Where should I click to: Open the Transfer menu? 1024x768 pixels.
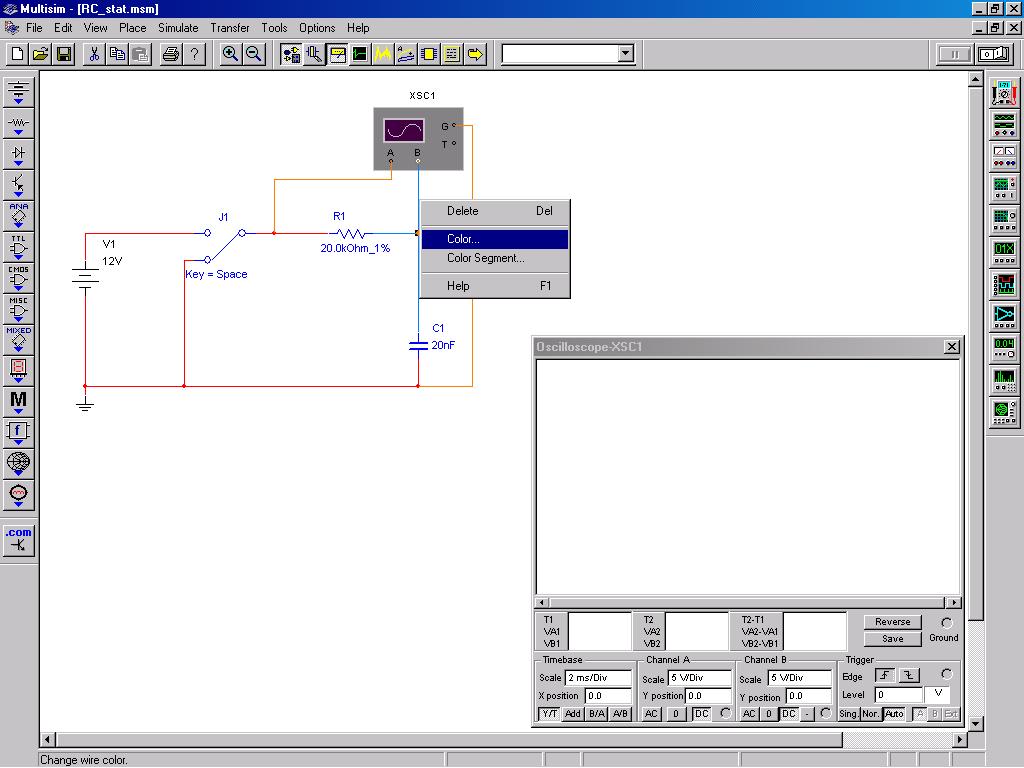coord(230,28)
